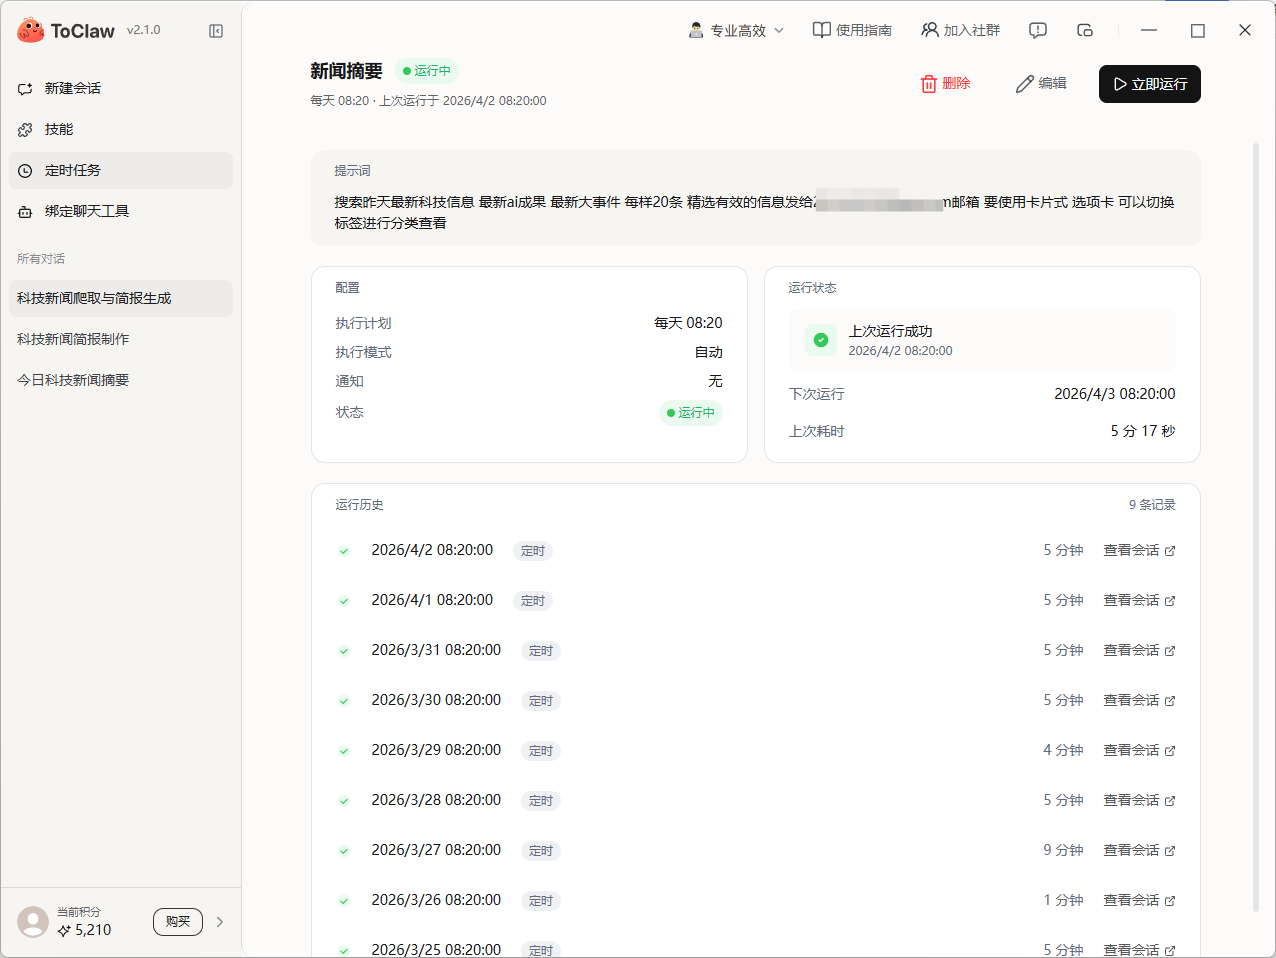Select 定时任务 in the sidebar

point(72,170)
